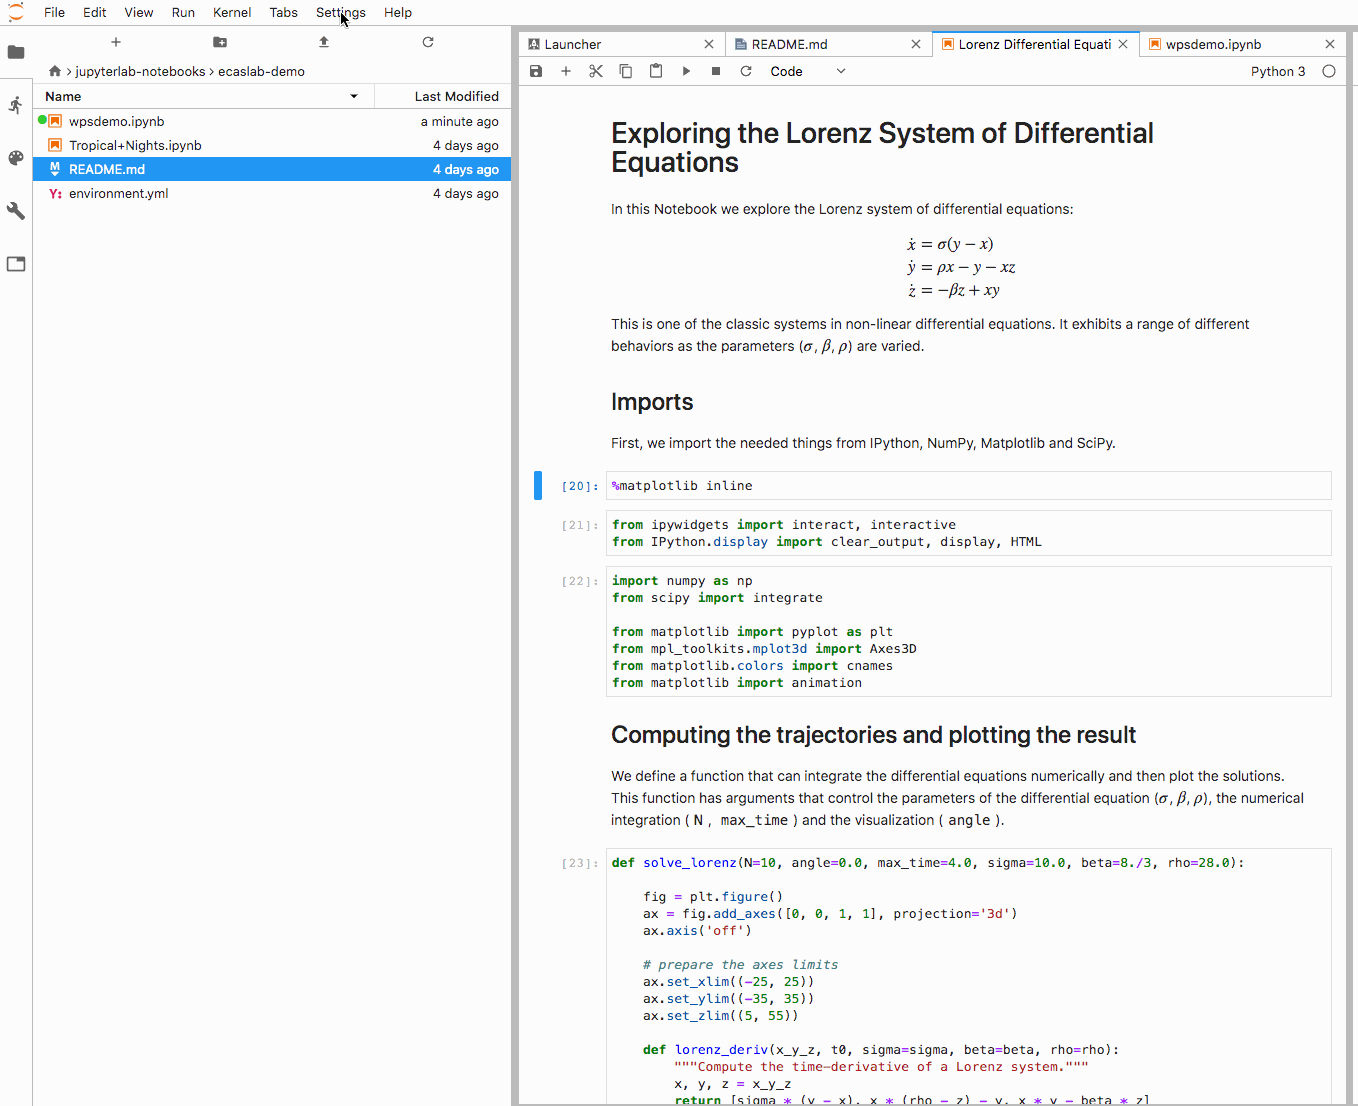Click the ipywidgets import code cell
Screen dimensions: 1358x1106
click(x=969, y=533)
